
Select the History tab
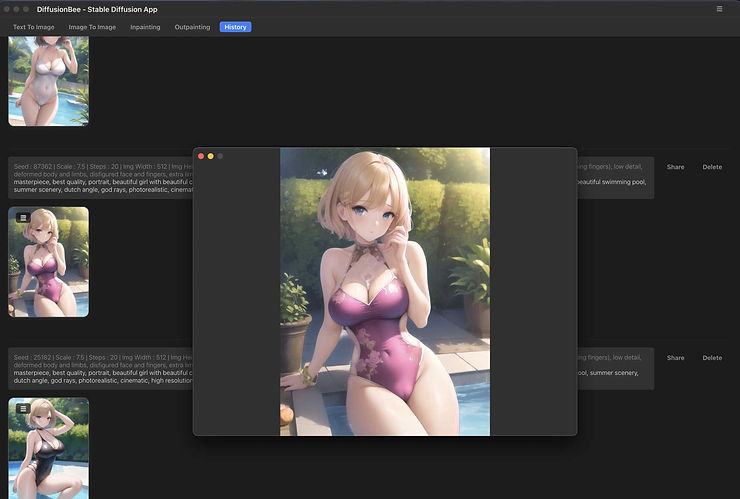[236, 27]
